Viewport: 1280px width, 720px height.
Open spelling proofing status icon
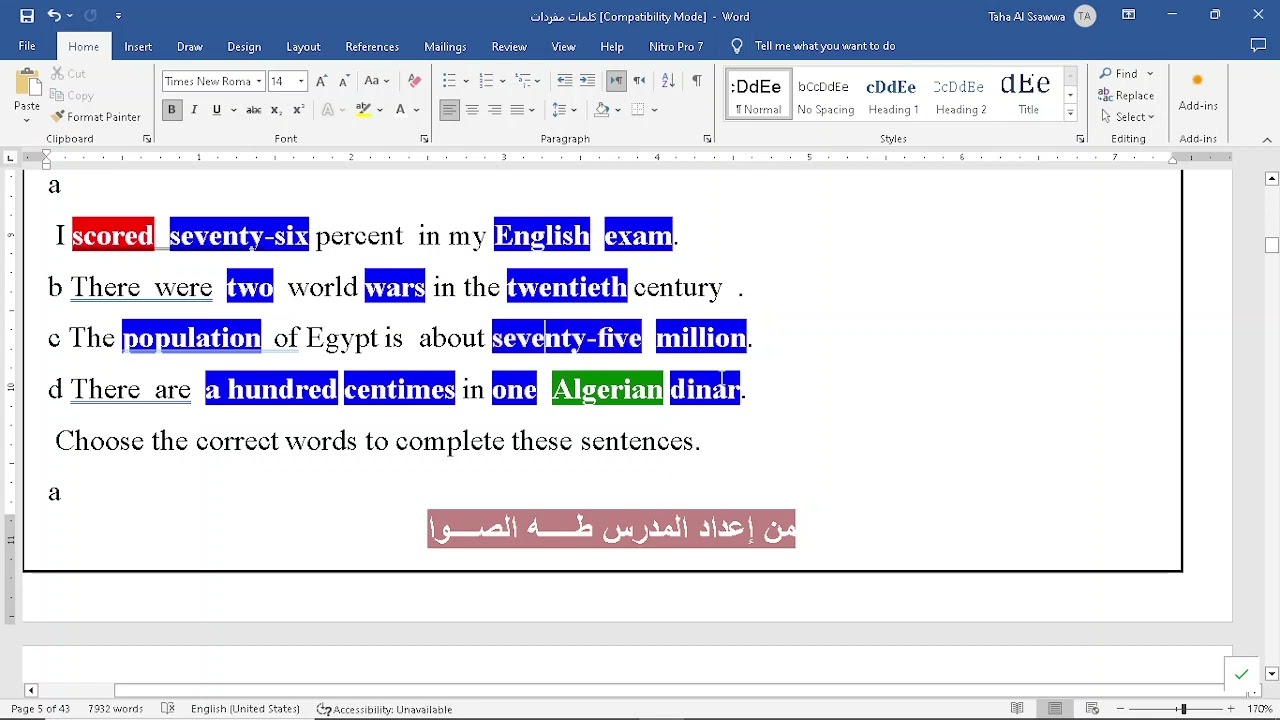168,709
